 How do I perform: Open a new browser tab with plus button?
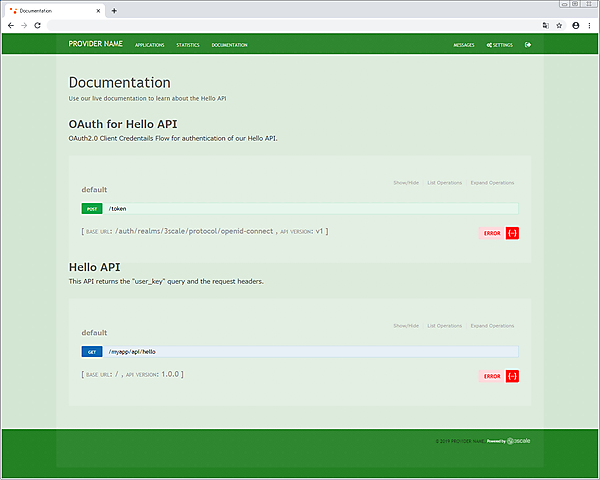point(114,10)
